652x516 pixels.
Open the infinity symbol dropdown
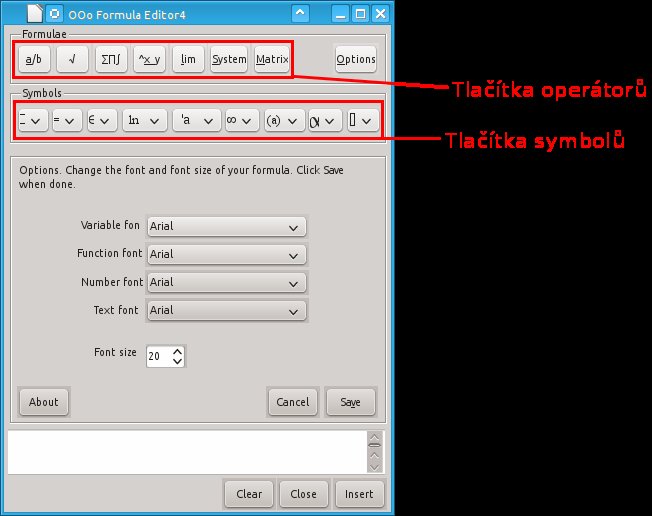242,121
